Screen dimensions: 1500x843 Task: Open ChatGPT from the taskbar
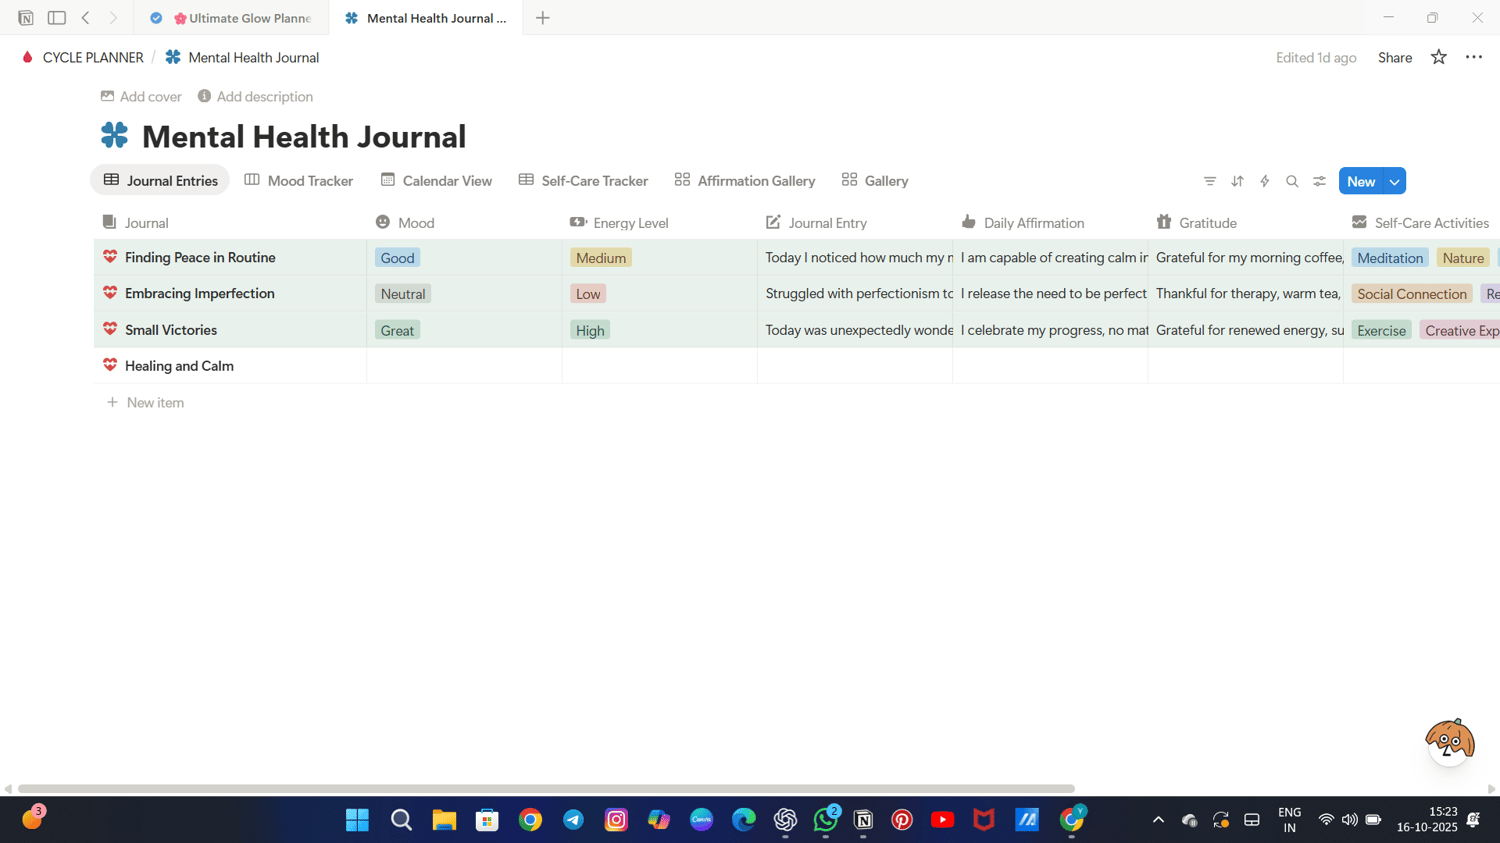[x=785, y=820]
